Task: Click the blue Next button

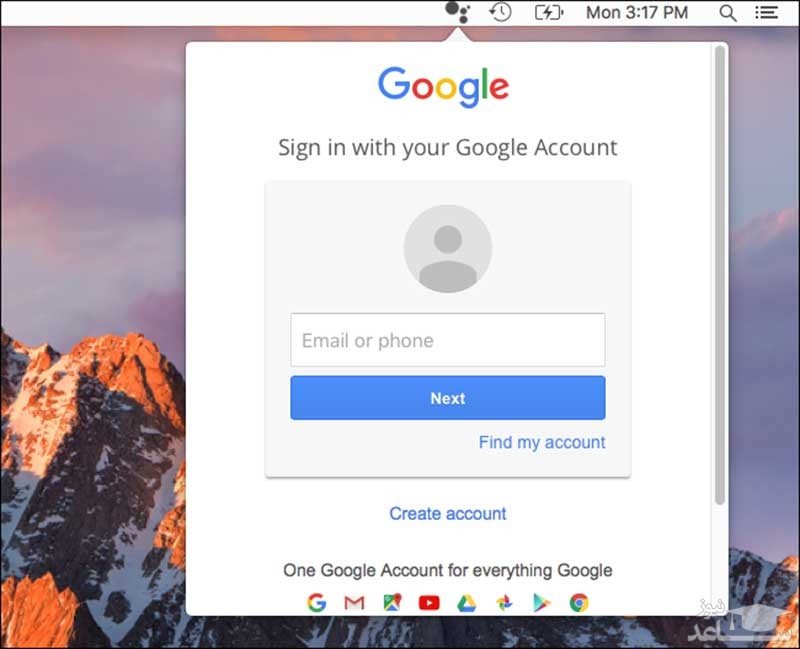Action: coord(448,398)
